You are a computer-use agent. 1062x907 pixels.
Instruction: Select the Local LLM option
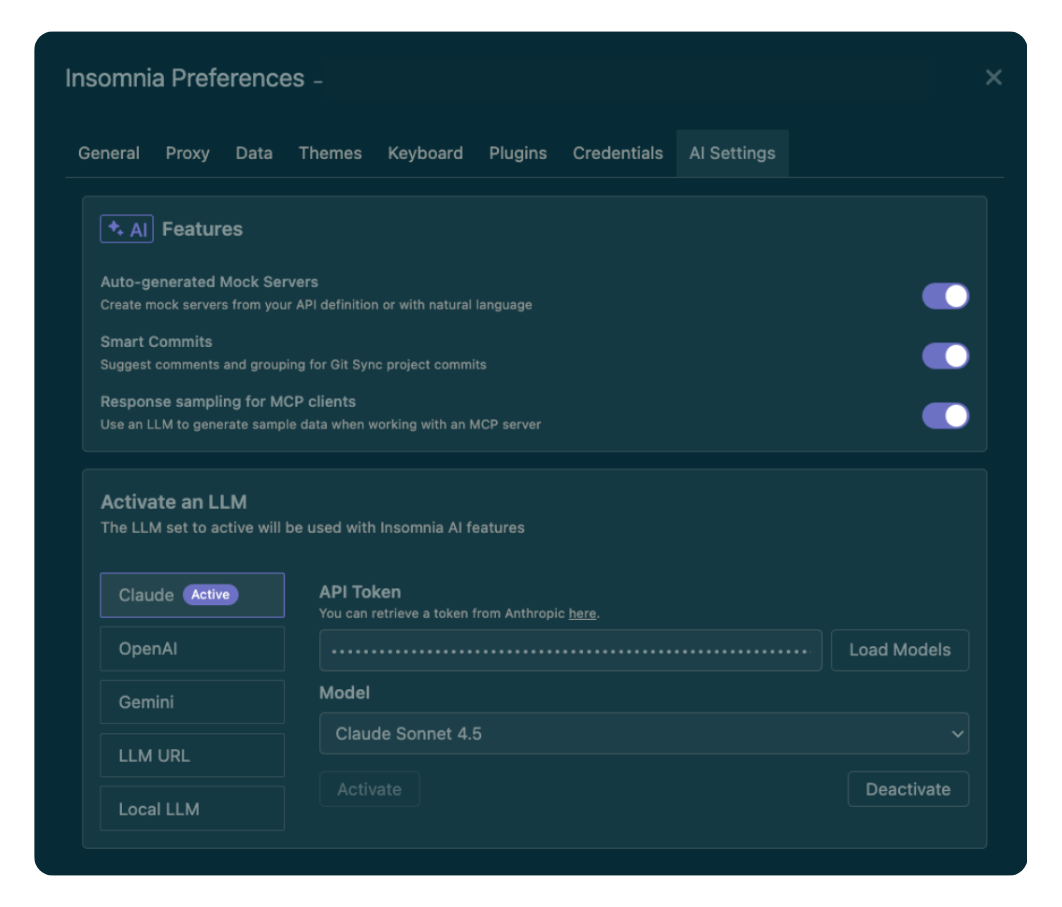coord(192,809)
